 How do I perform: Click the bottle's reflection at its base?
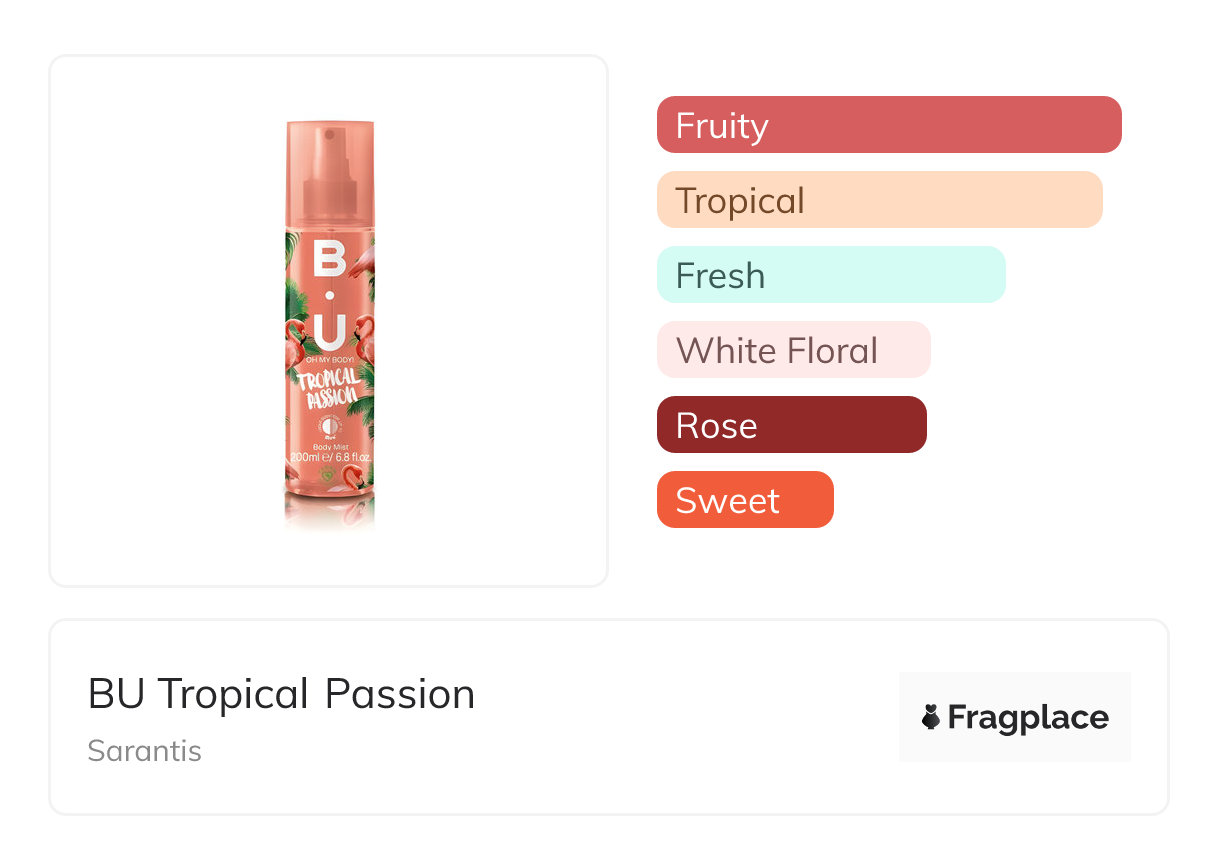(x=330, y=512)
